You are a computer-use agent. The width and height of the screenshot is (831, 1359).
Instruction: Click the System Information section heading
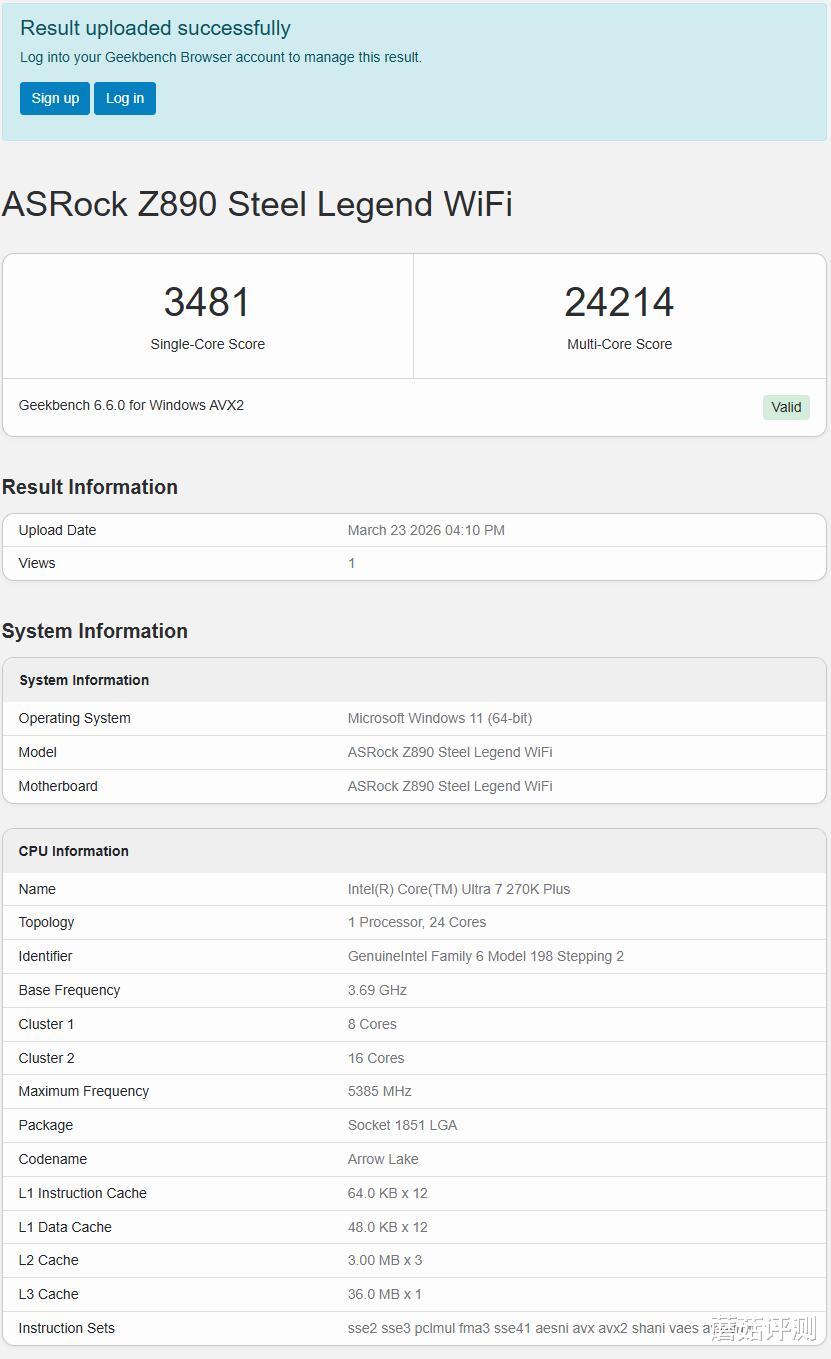click(95, 631)
